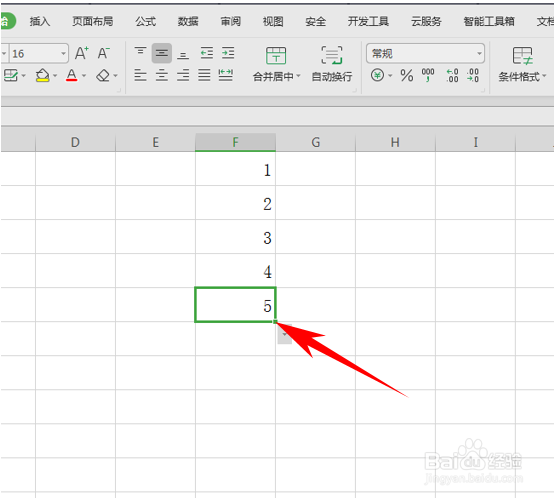Viewport: 554px width, 498px height.
Task: Select column H header
Action: [x=395, y=142]
